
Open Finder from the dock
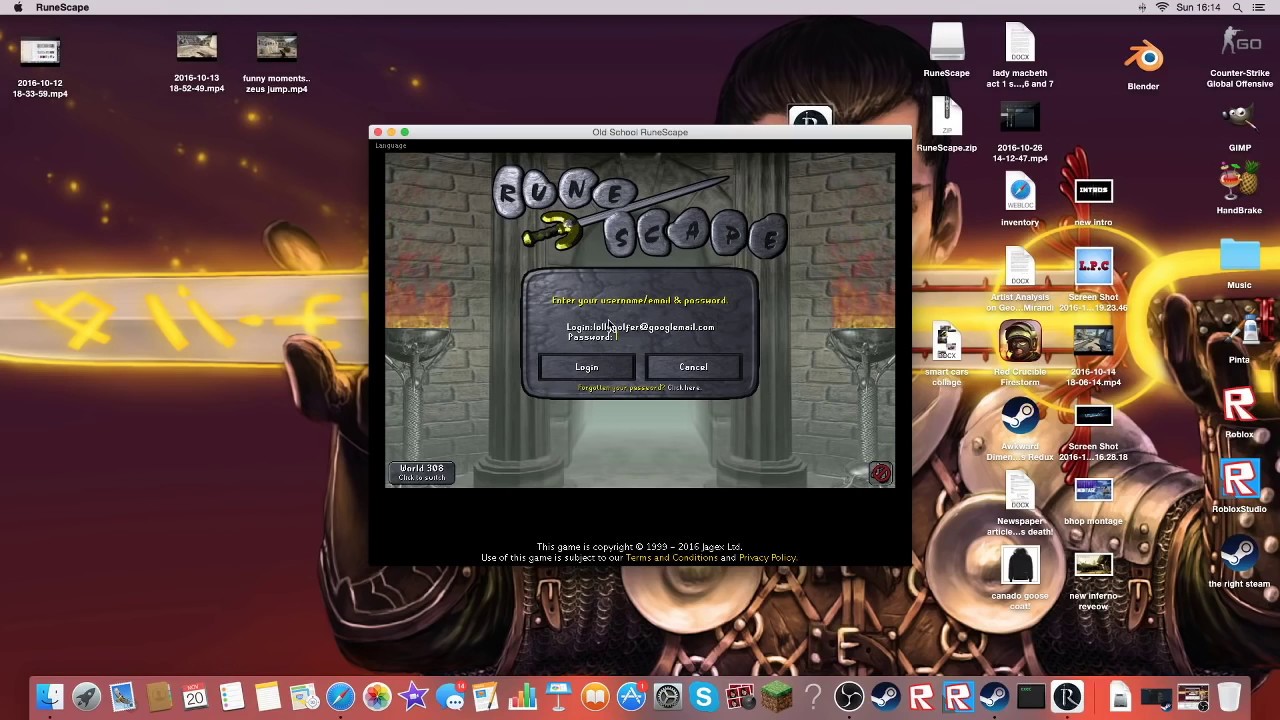click(x=50, y=696)
